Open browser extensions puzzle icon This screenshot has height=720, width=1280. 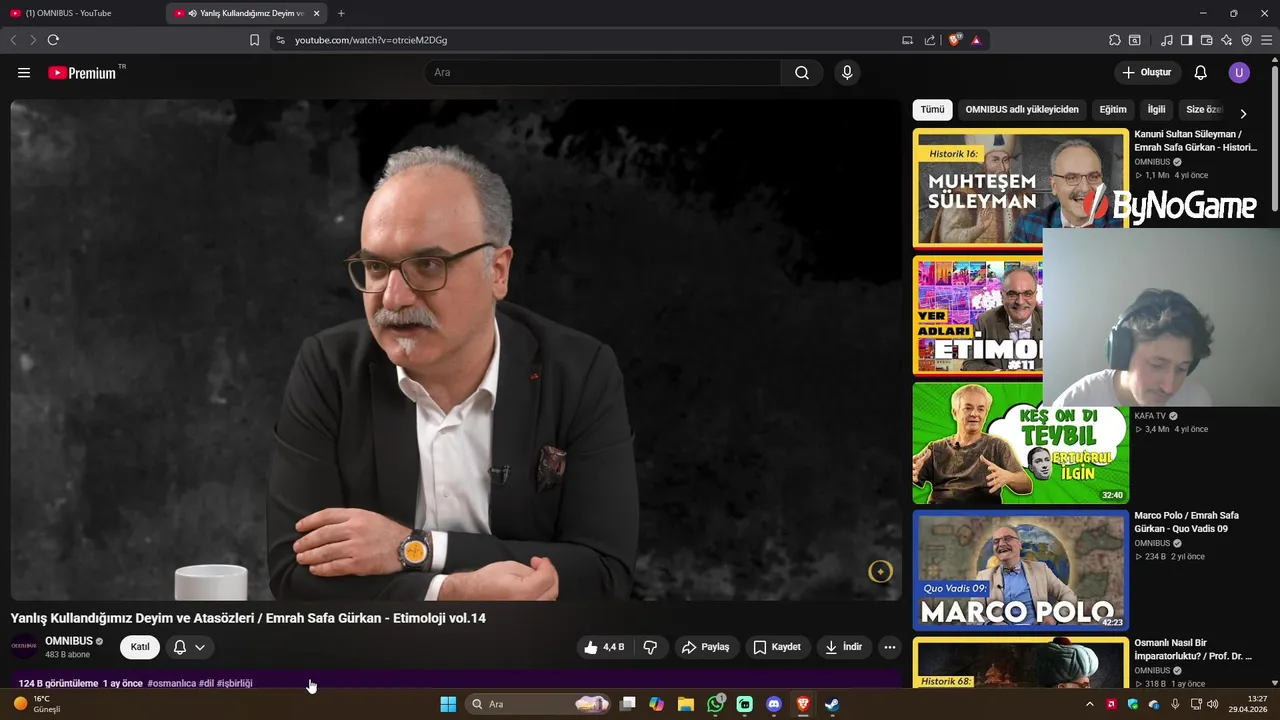[1115, 40]
